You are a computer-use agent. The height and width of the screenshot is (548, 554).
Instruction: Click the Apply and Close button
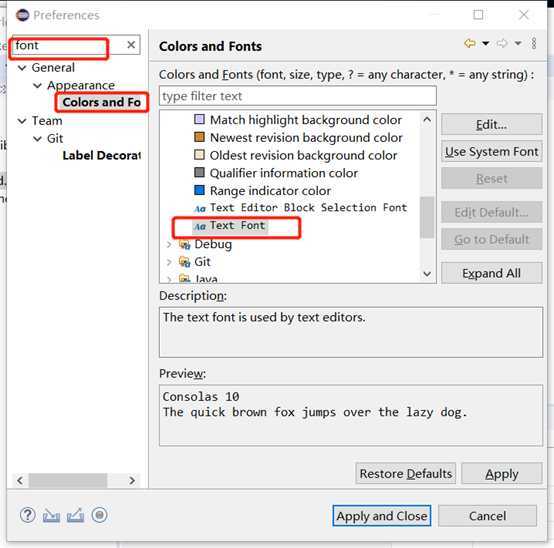point(382,516)
